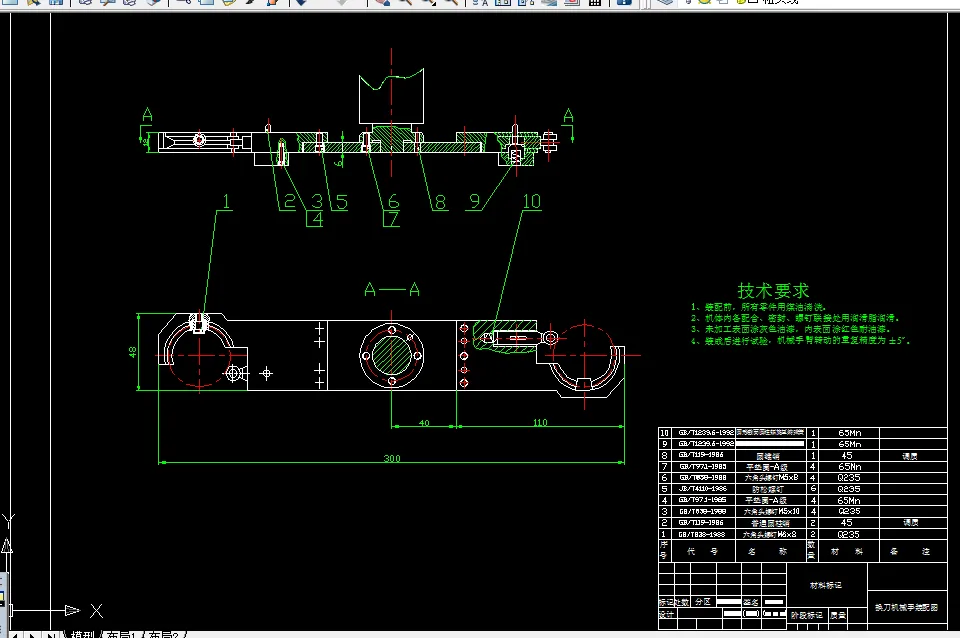Open the 布局2 layout tab
Screen dimensions: 960x638
163,634
